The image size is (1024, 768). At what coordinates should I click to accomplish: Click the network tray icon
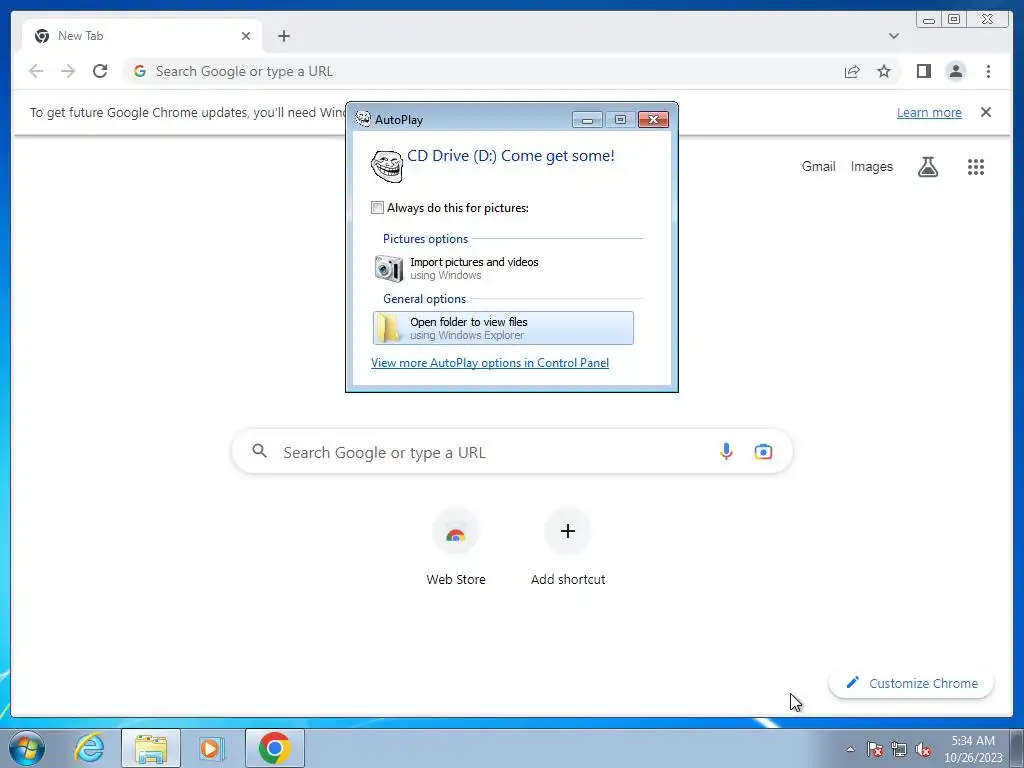coord(899,749)
